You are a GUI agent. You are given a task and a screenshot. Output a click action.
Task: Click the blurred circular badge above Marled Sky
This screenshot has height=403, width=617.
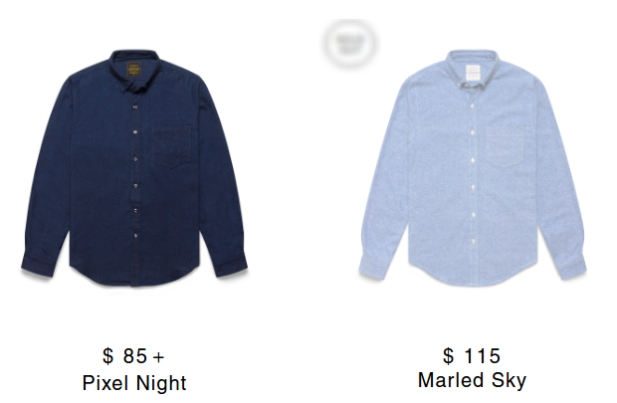[x=349, y=43]
